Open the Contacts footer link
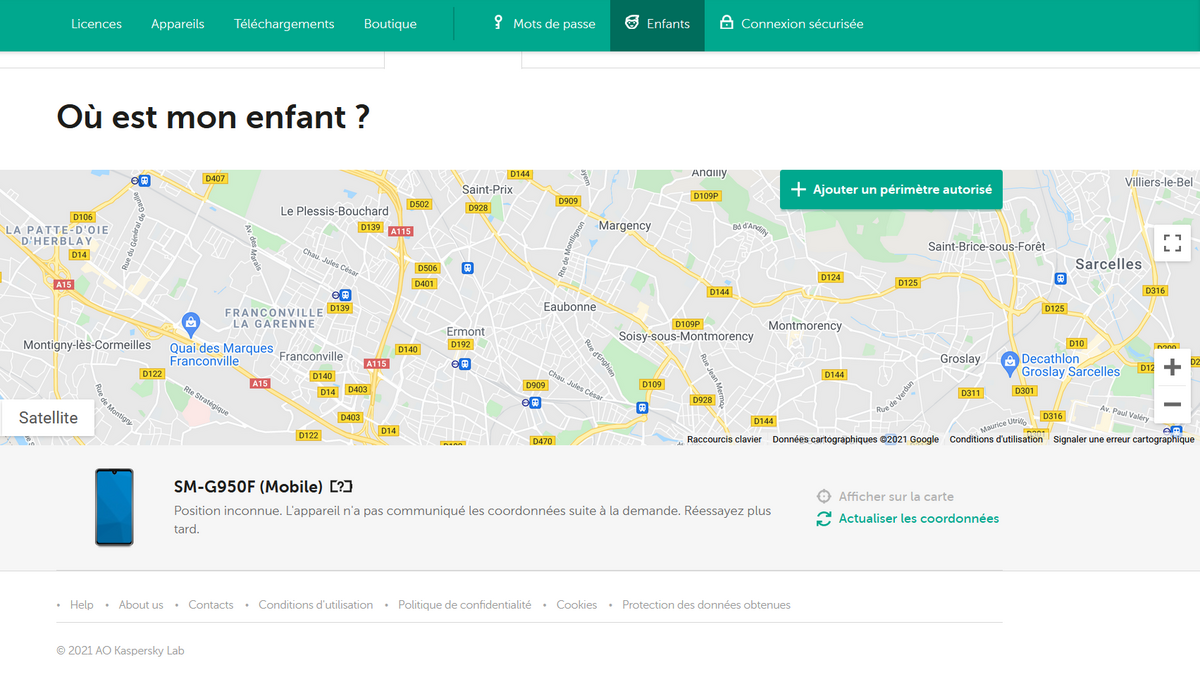 click(211, 605)
